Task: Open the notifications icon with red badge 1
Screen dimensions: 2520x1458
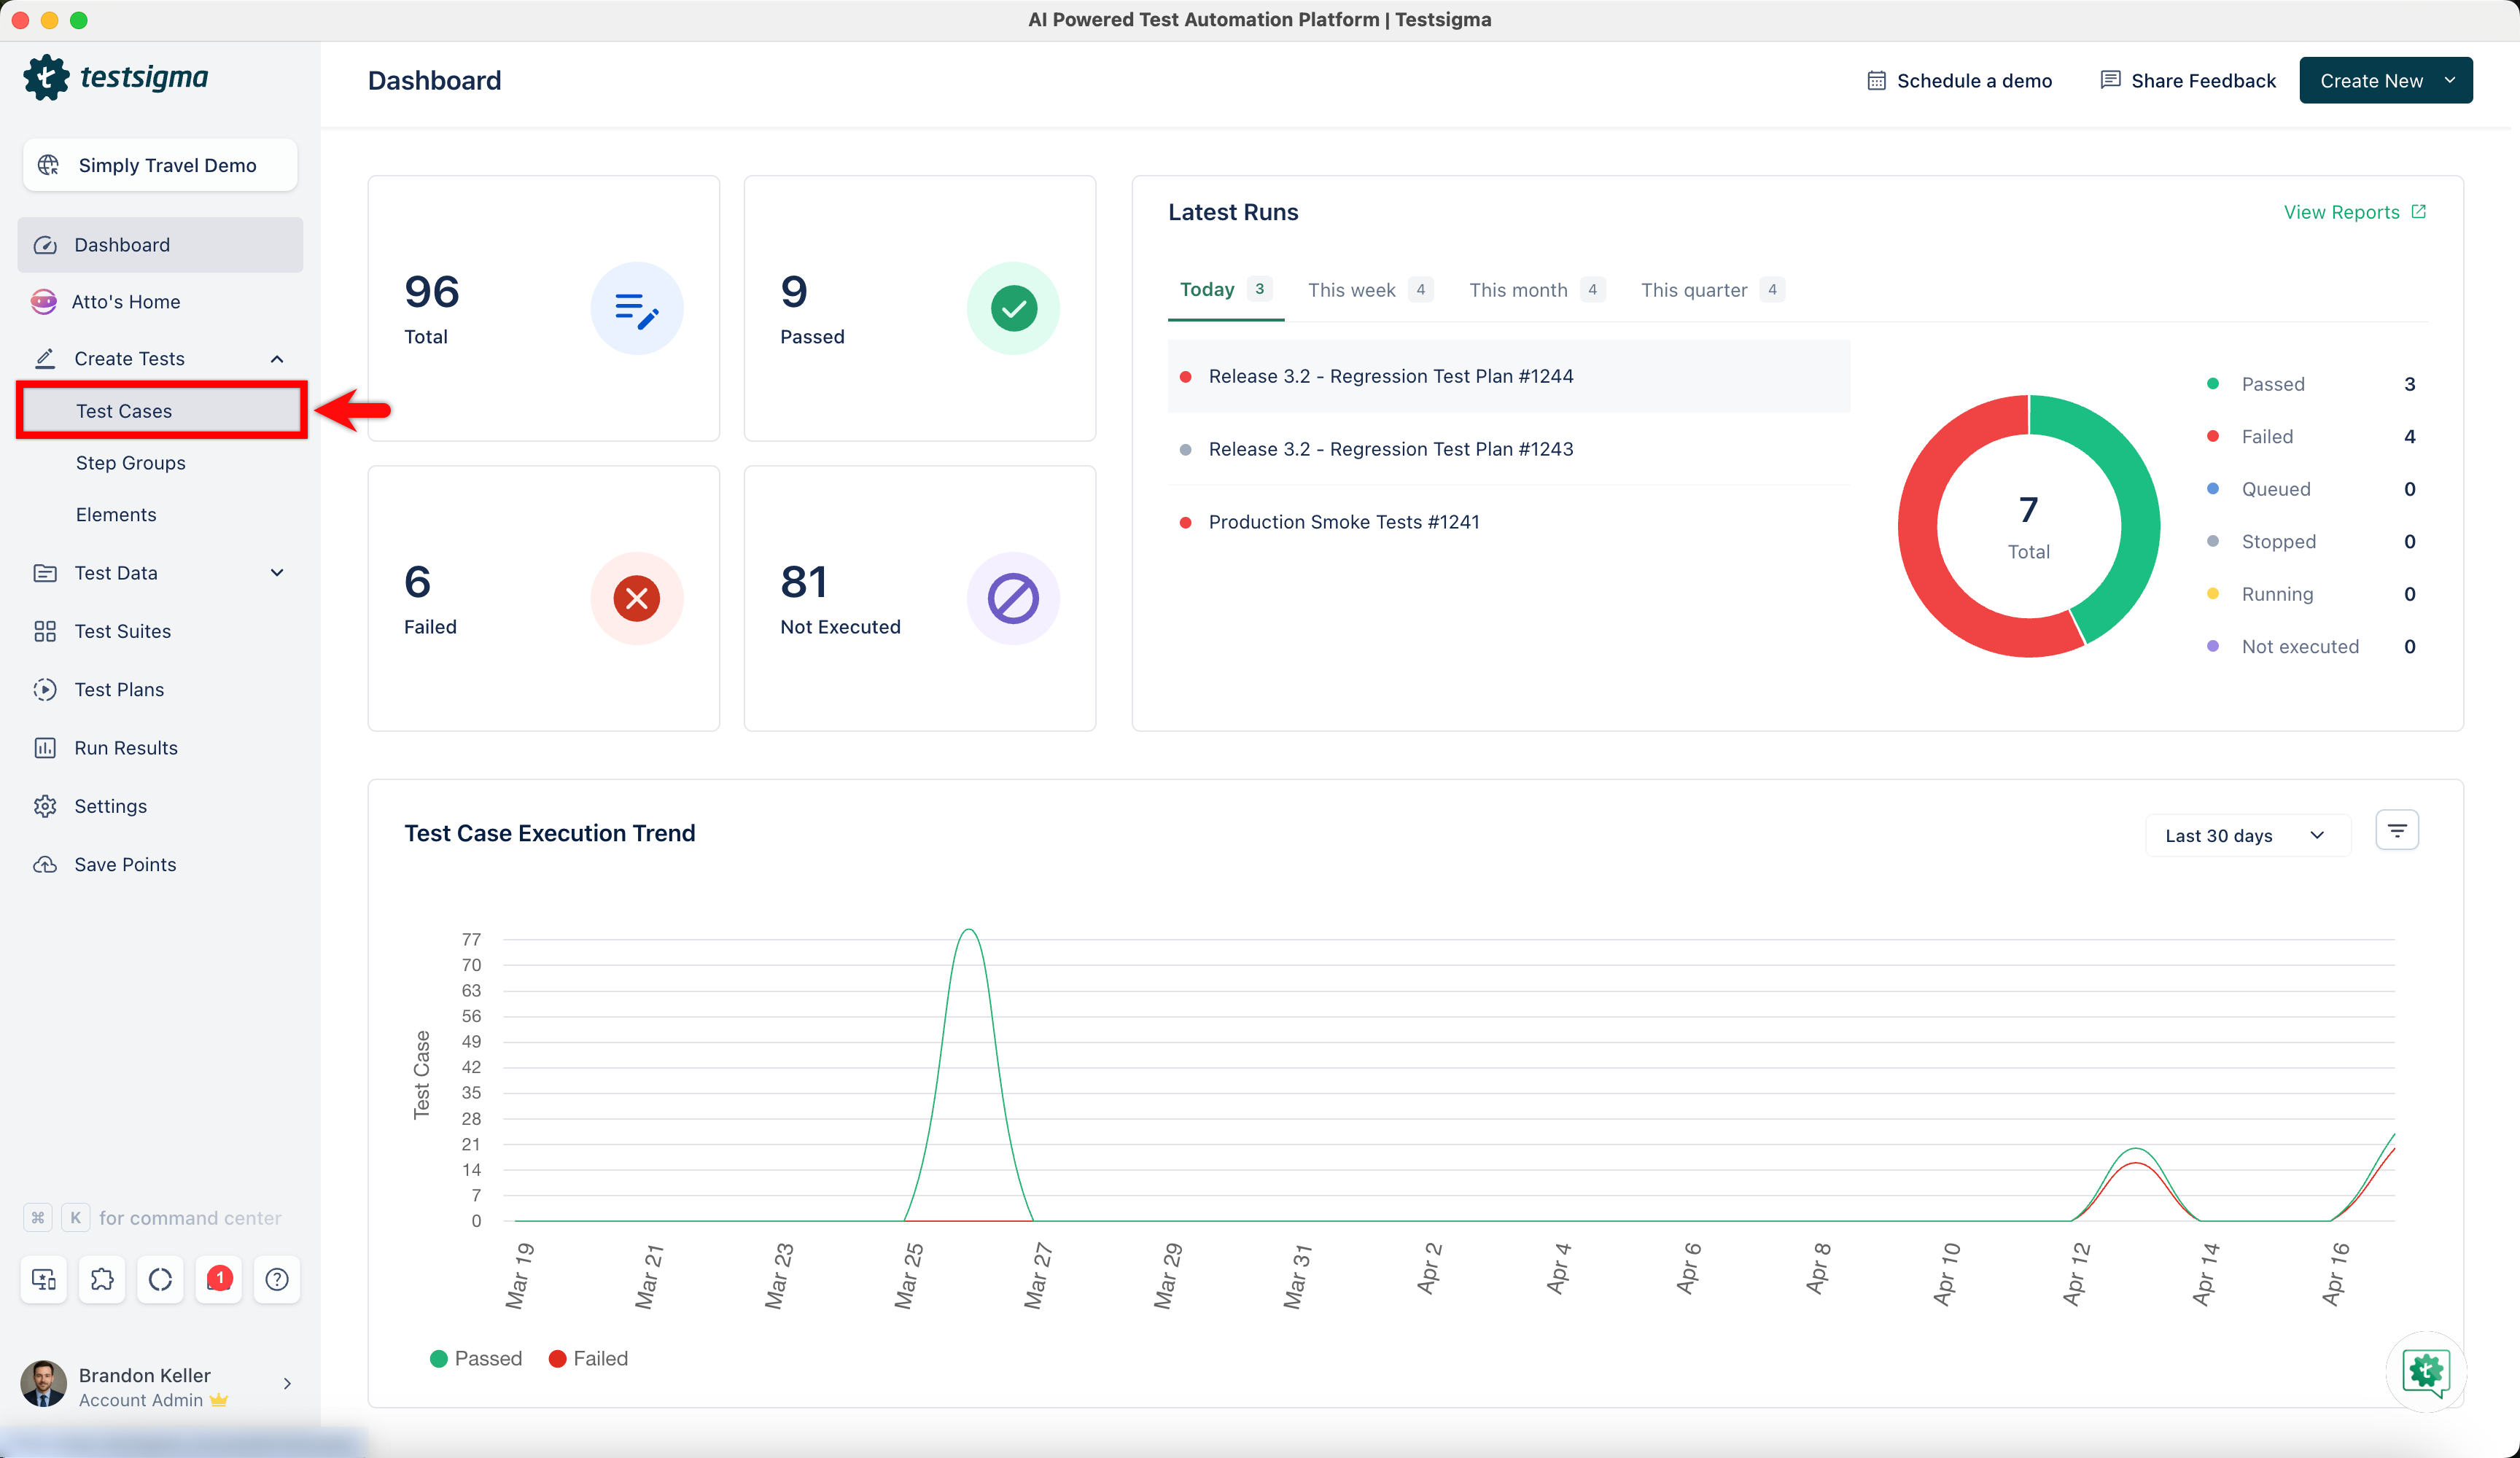Action: tap(219, 1279)
